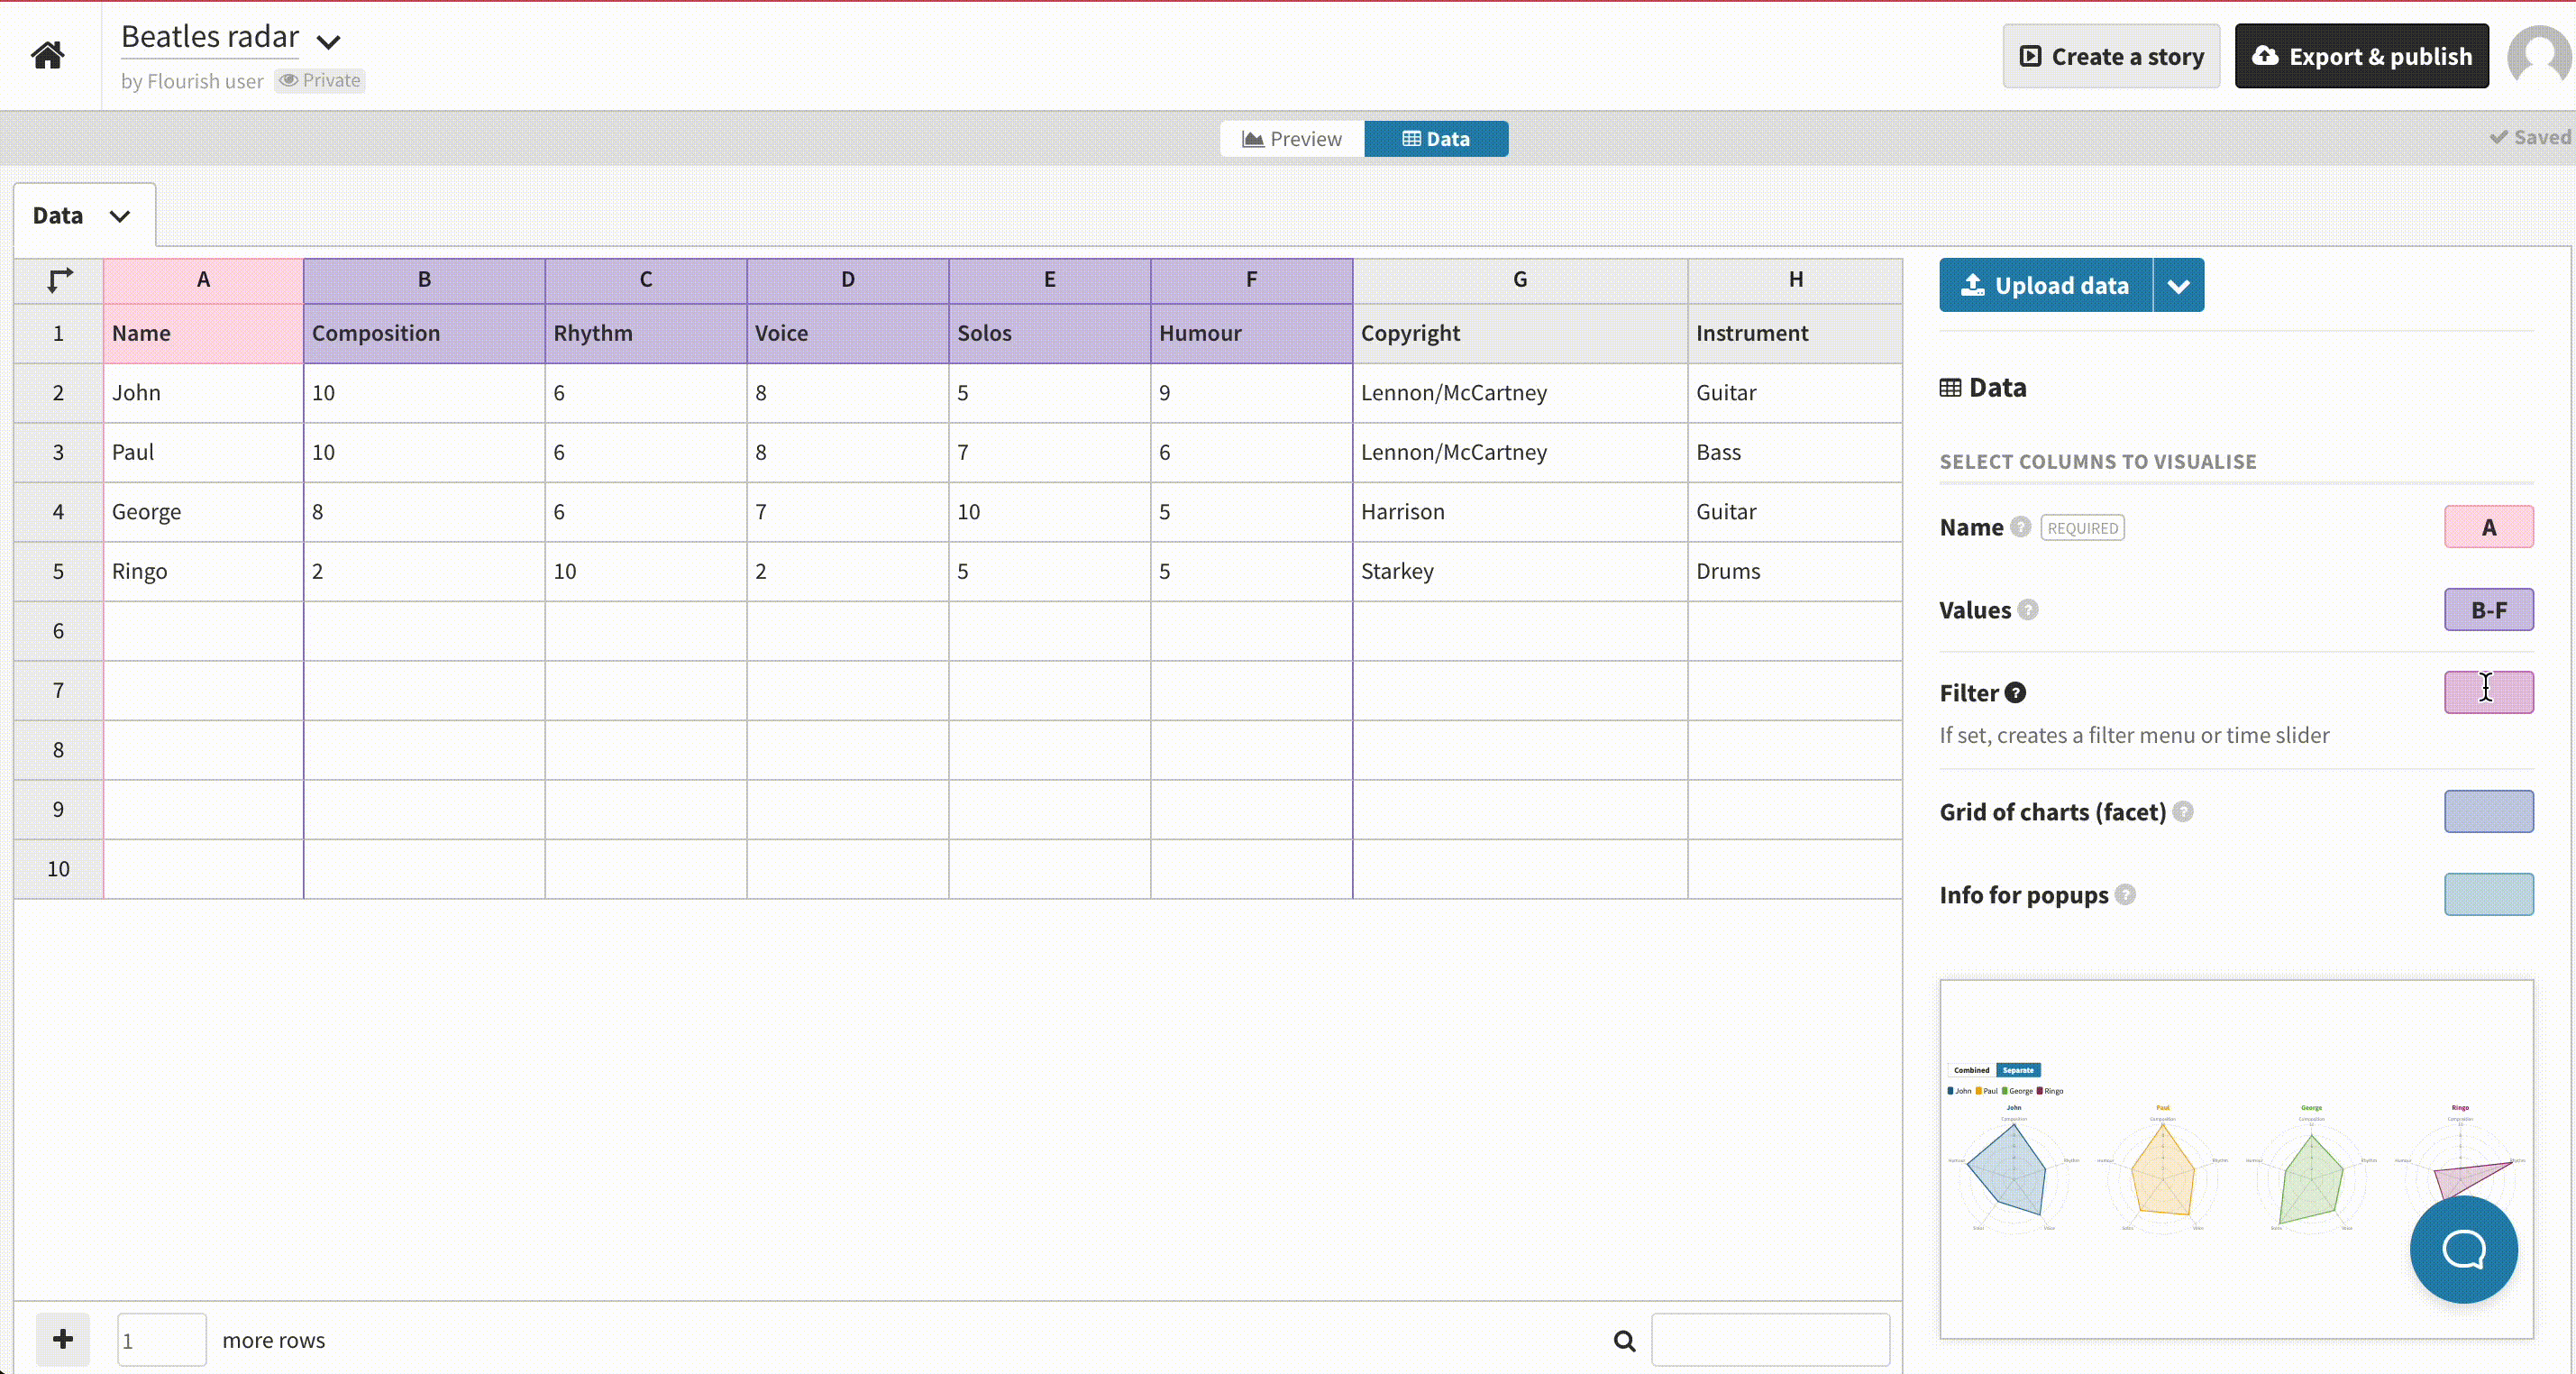
Task: Click the Grid of charts help icon
Action: tap(2183, 811)
